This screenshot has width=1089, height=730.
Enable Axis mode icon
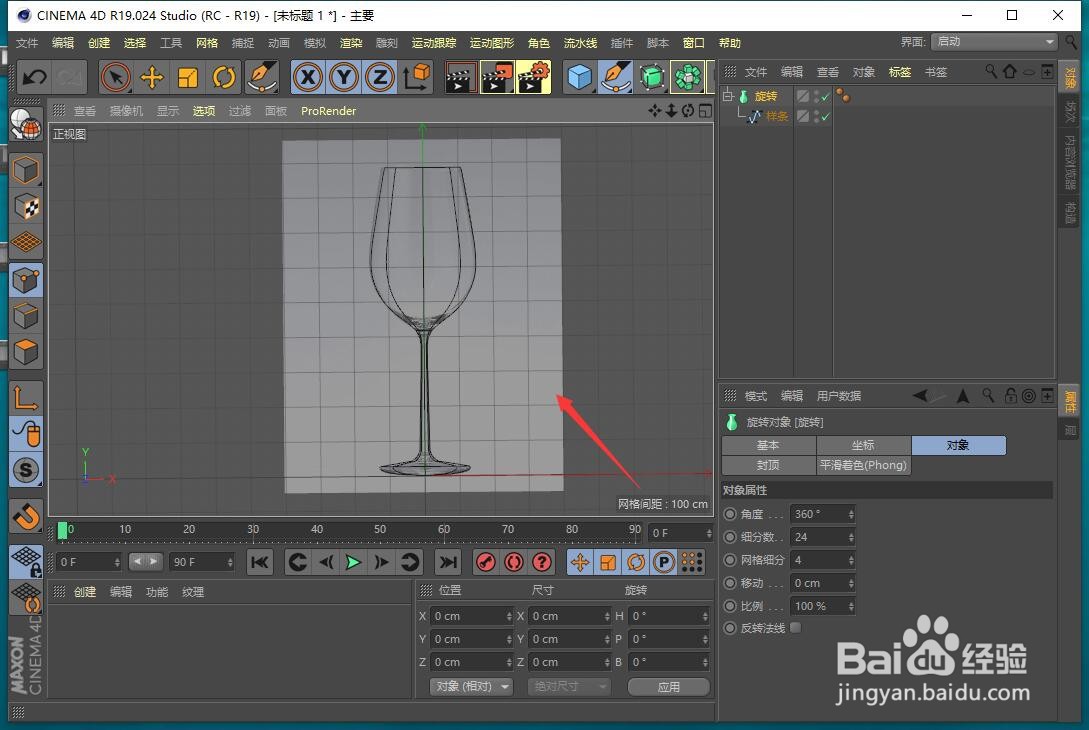pos(26,398)
